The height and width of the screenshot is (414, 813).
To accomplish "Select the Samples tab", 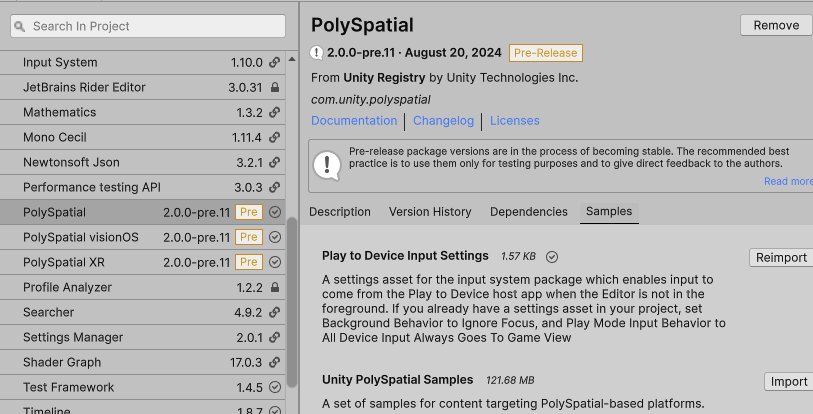I will (x=609, y=212).
